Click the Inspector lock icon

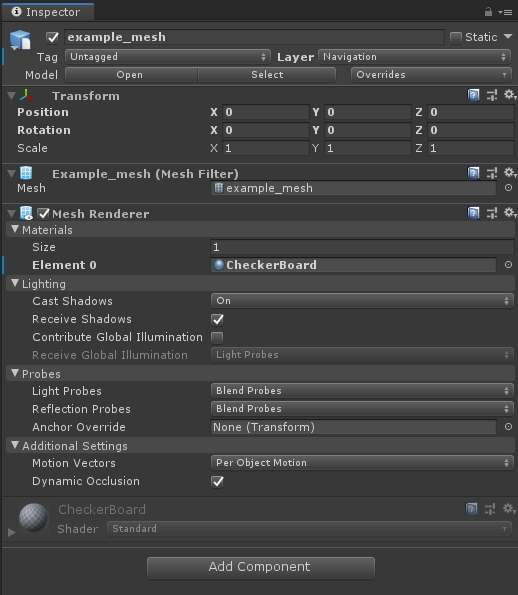(x=488, y=12)
